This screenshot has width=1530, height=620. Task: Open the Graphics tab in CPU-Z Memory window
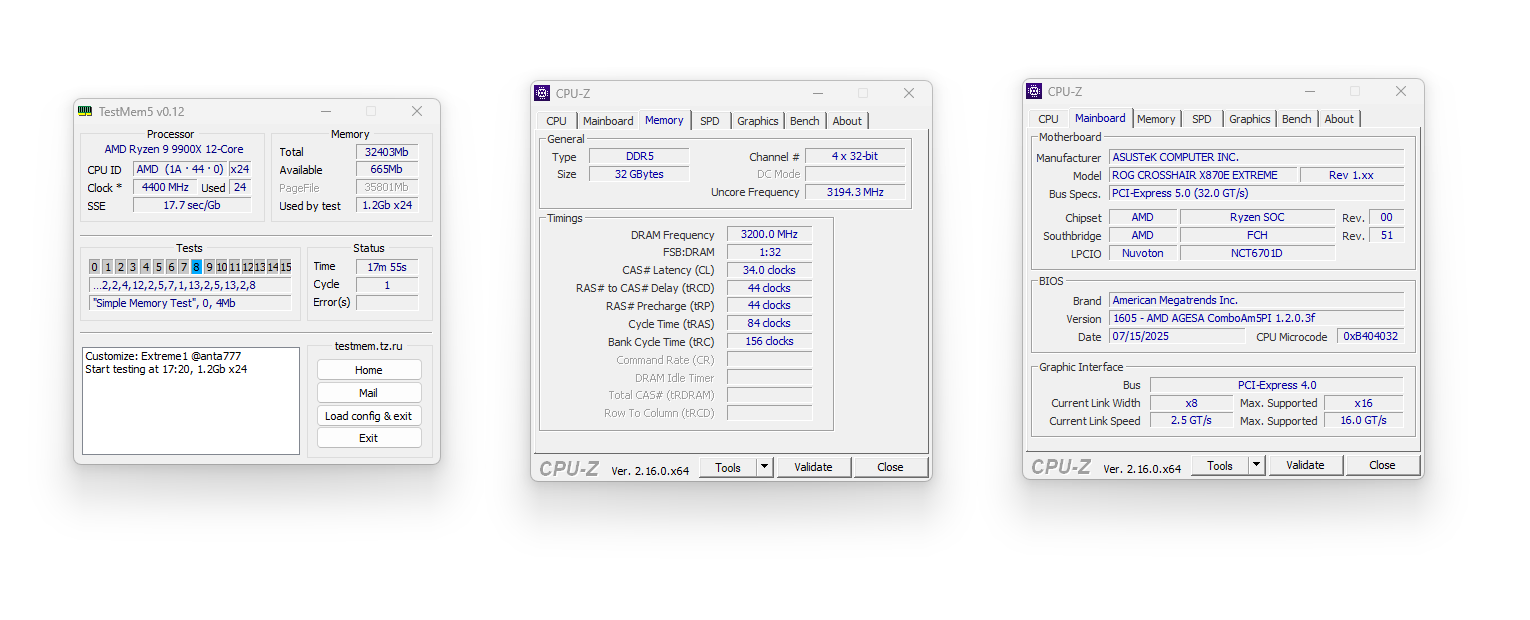(x=757, y=121)
